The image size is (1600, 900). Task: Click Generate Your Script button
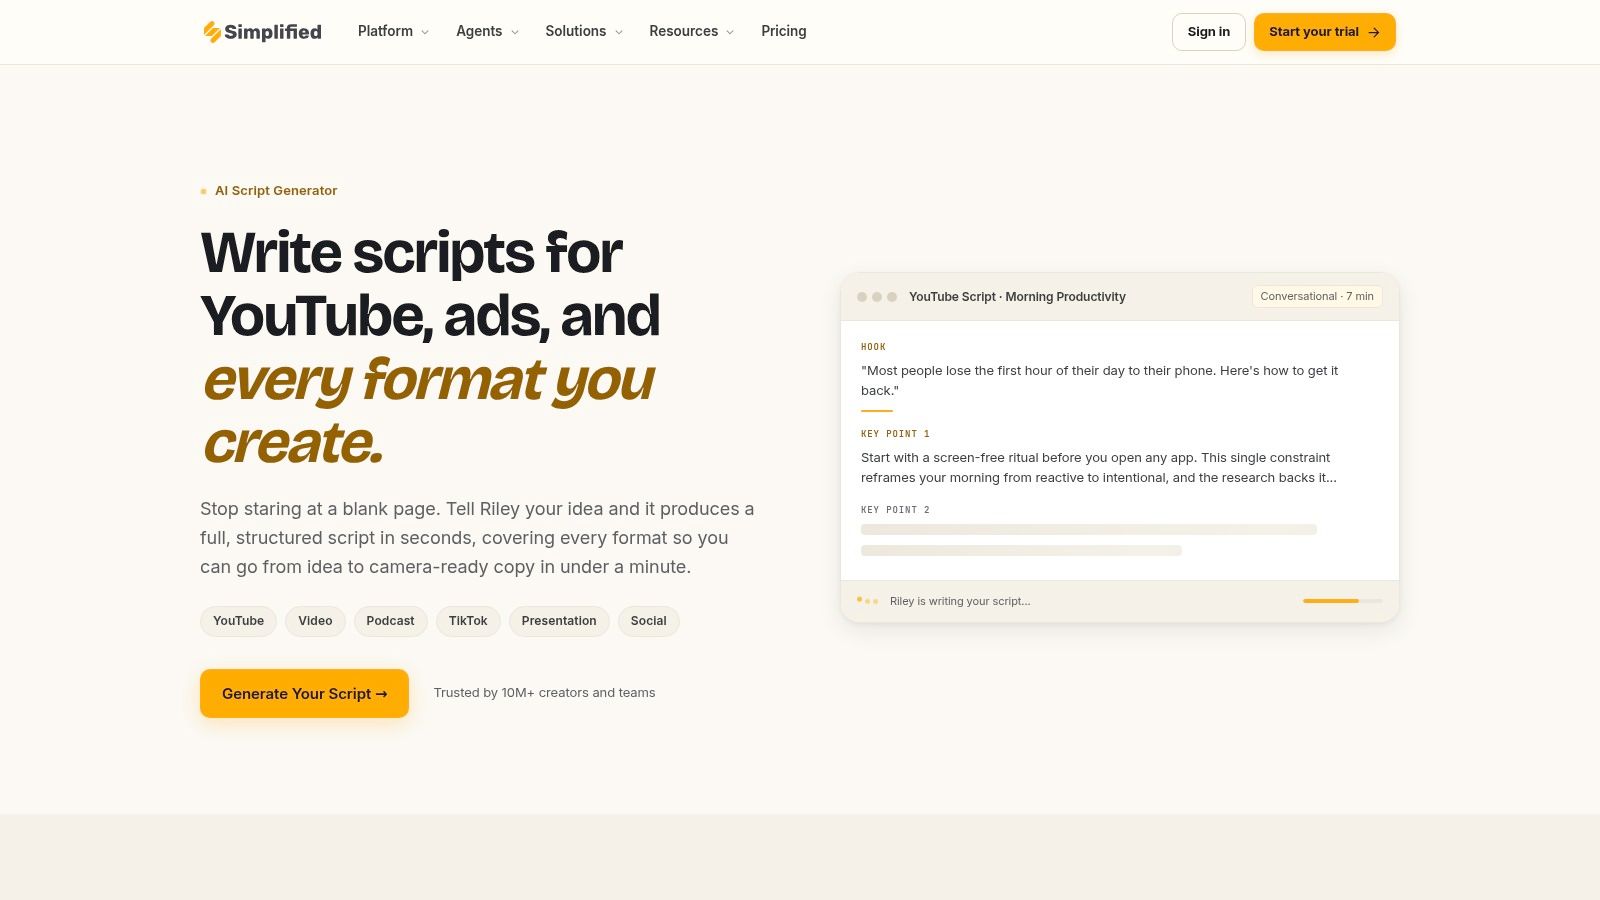(304, 693)
